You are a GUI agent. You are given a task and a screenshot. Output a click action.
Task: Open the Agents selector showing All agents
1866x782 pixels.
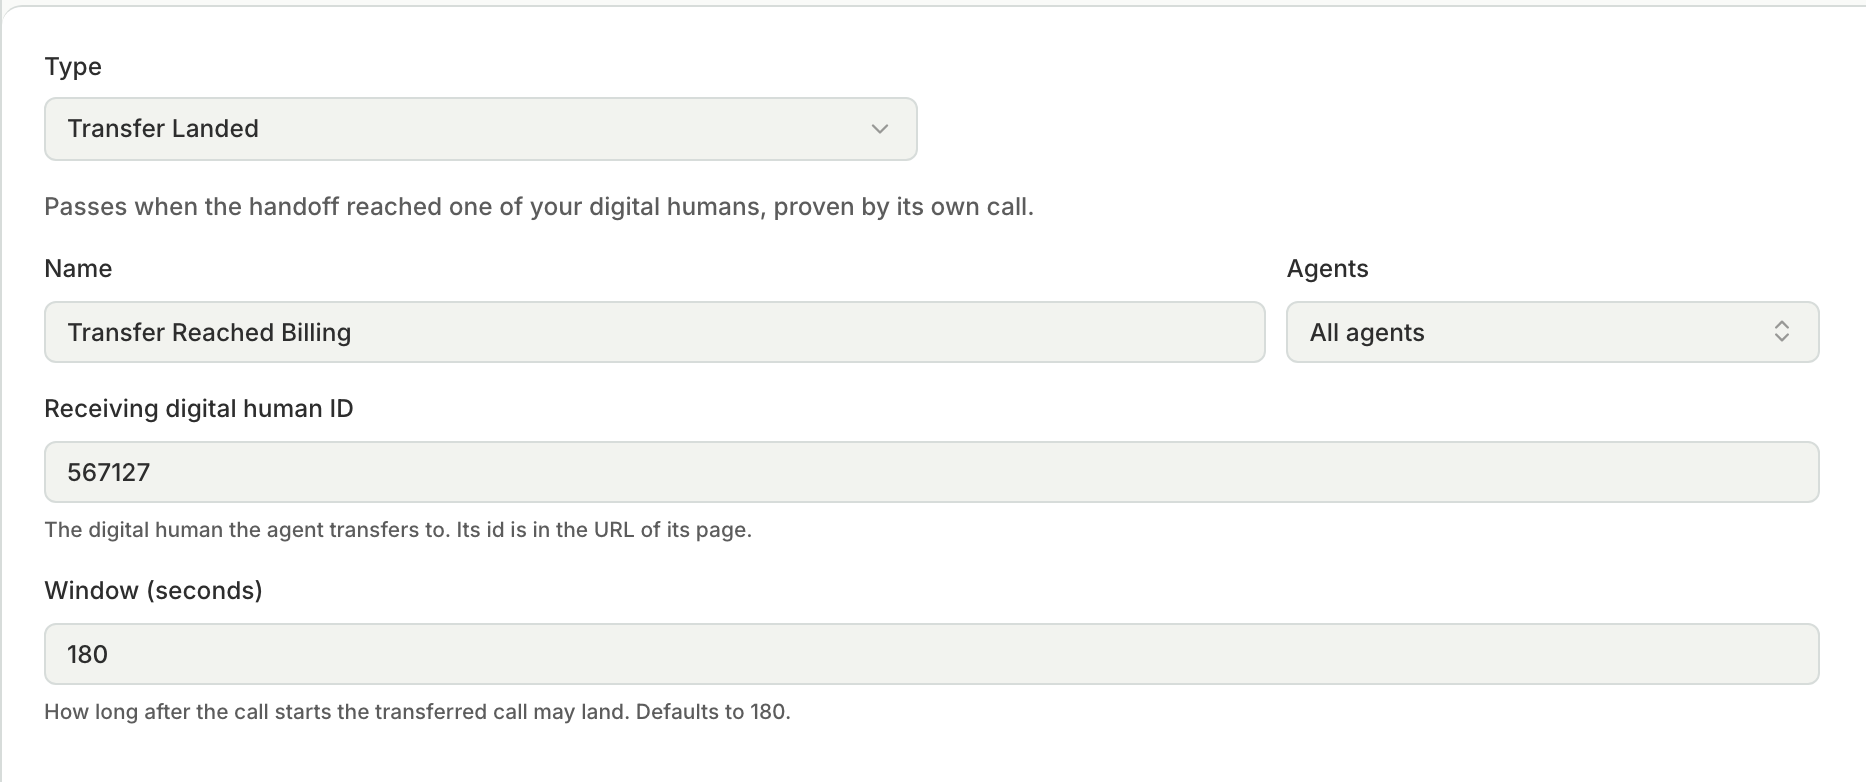pyautogui.click(x=1552, y=332)
